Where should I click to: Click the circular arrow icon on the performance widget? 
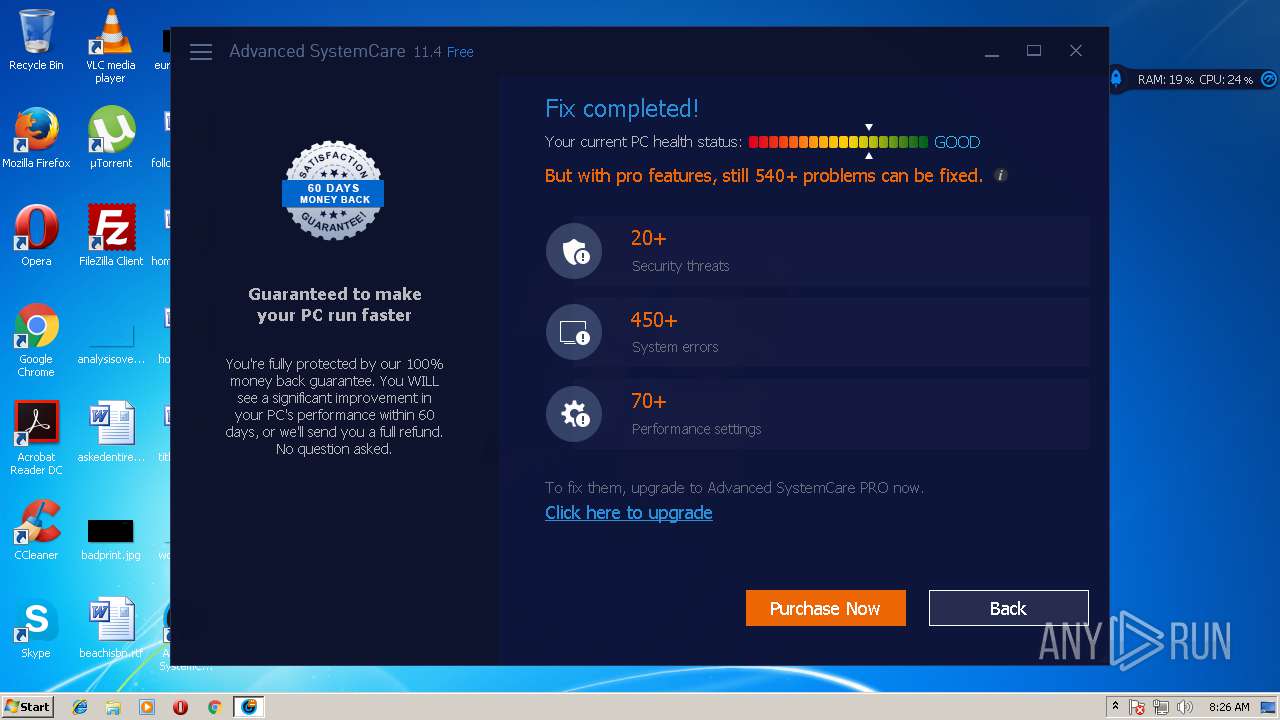point(1269,79)
